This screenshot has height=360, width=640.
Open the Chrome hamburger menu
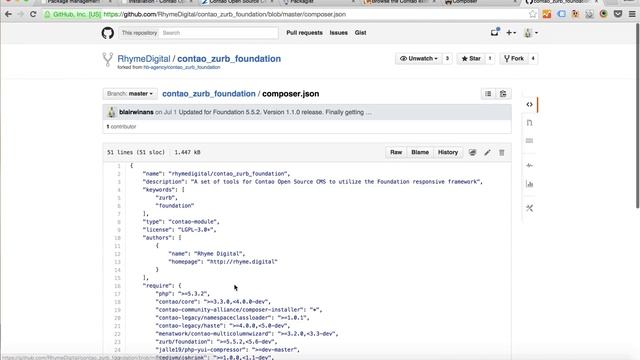coord(632,14)
